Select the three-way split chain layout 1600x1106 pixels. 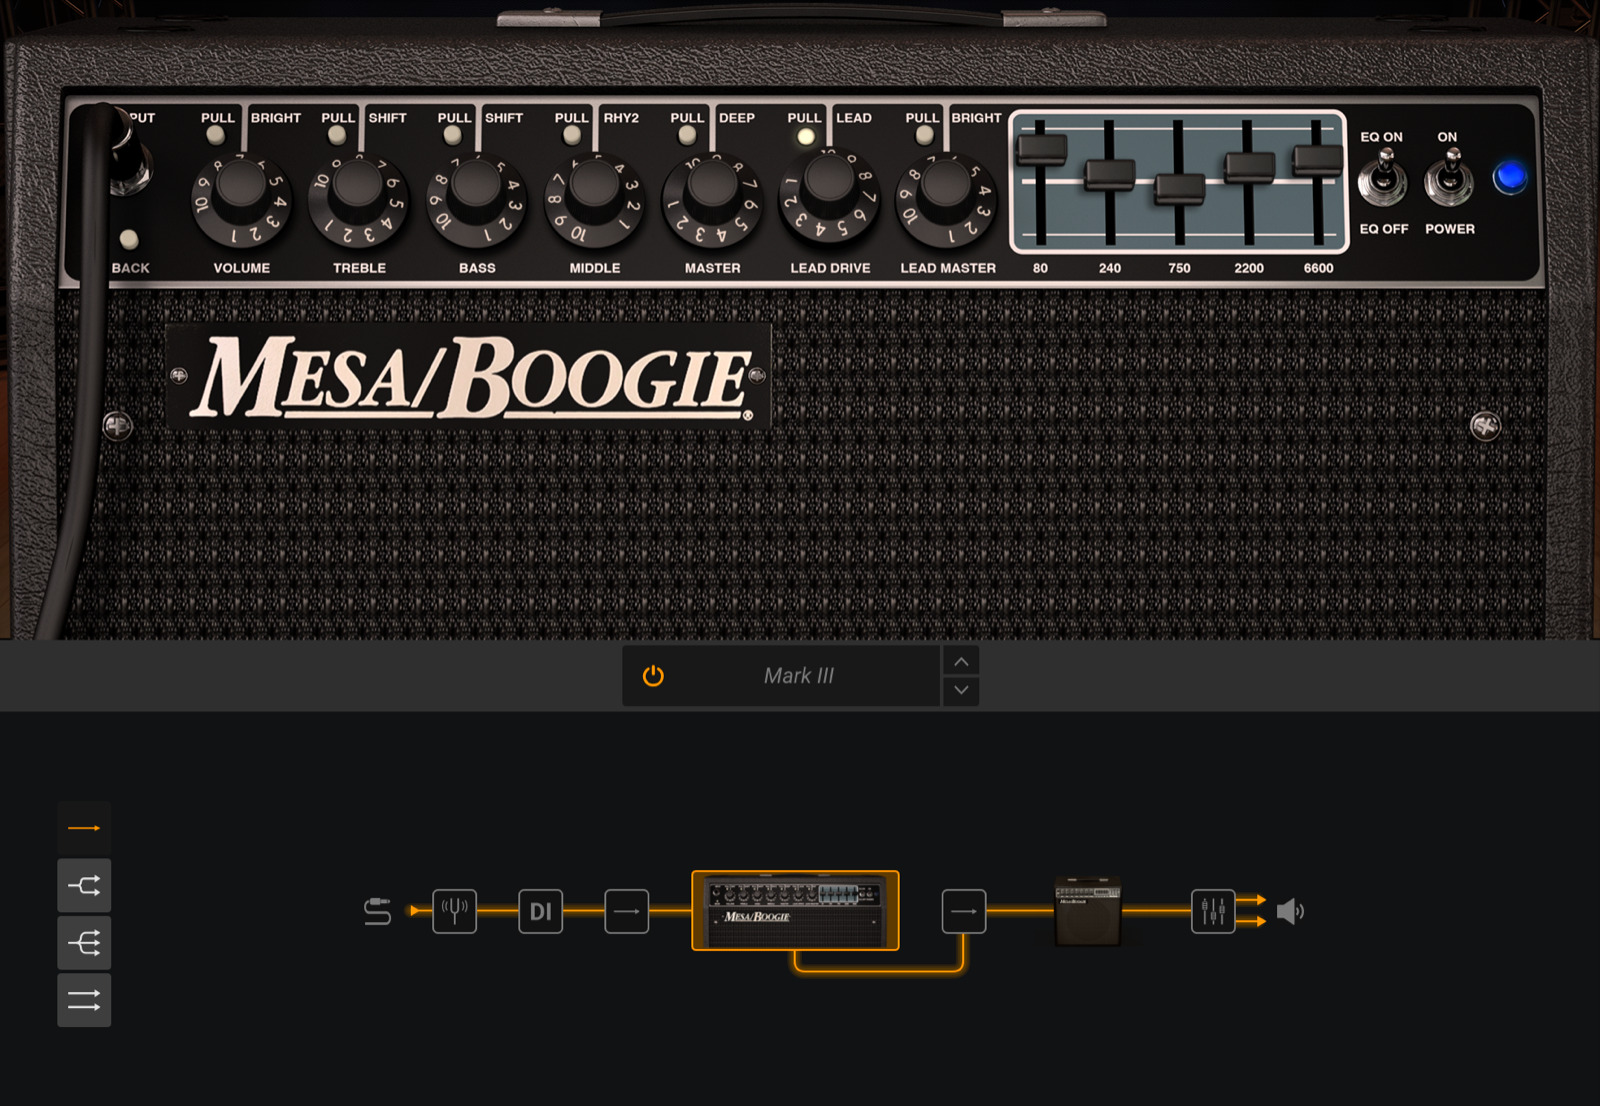coord(84,943)
